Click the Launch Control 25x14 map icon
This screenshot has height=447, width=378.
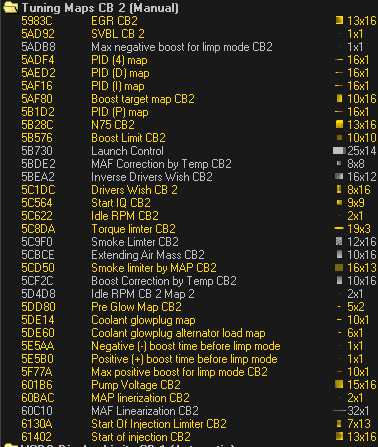(x=339, y=151)
